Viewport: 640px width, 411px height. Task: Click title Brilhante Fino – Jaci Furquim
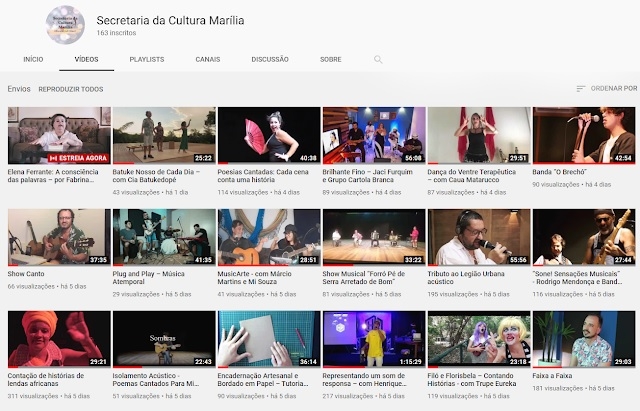(368, 176)
